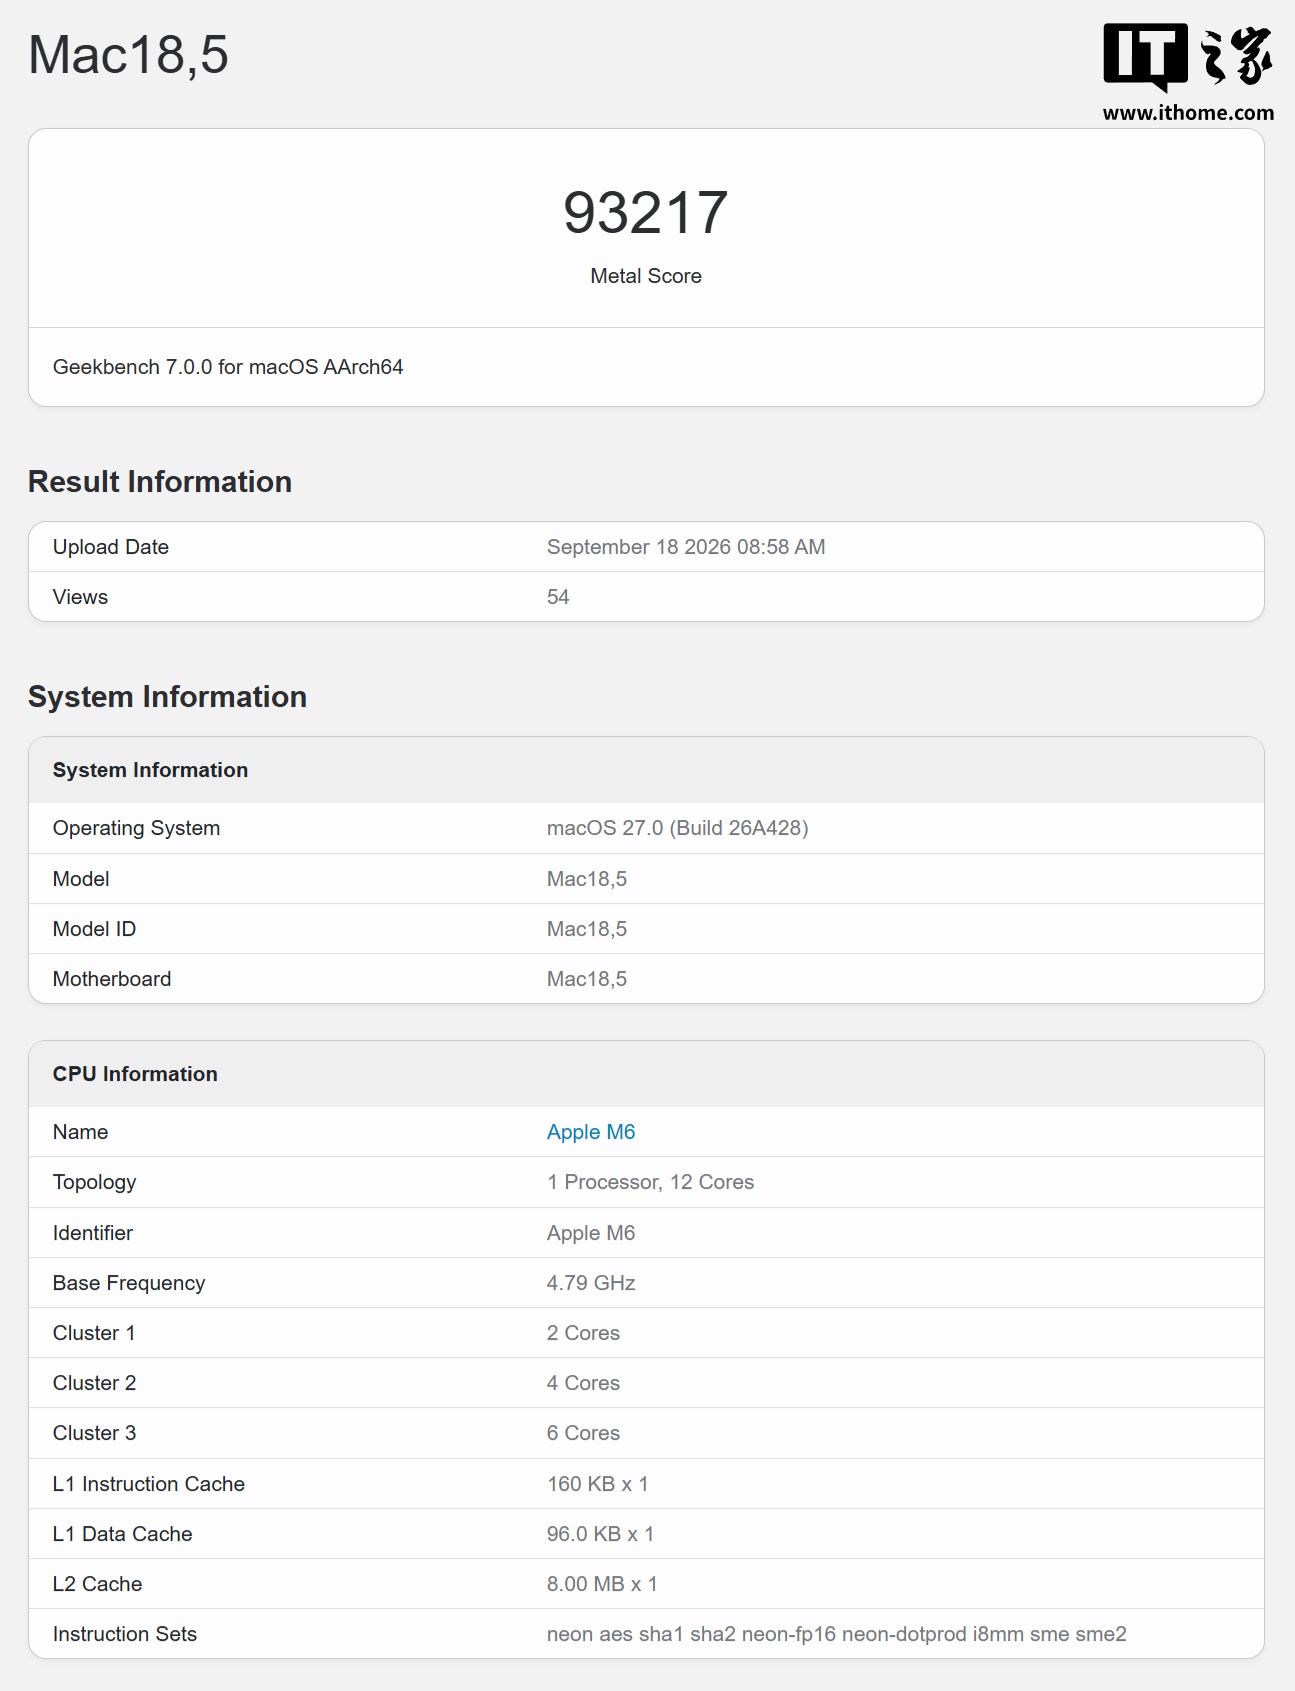Select the Apple M6 Identifier value
This screenshot has height=1691, width=1295.
coord(591,1233)
